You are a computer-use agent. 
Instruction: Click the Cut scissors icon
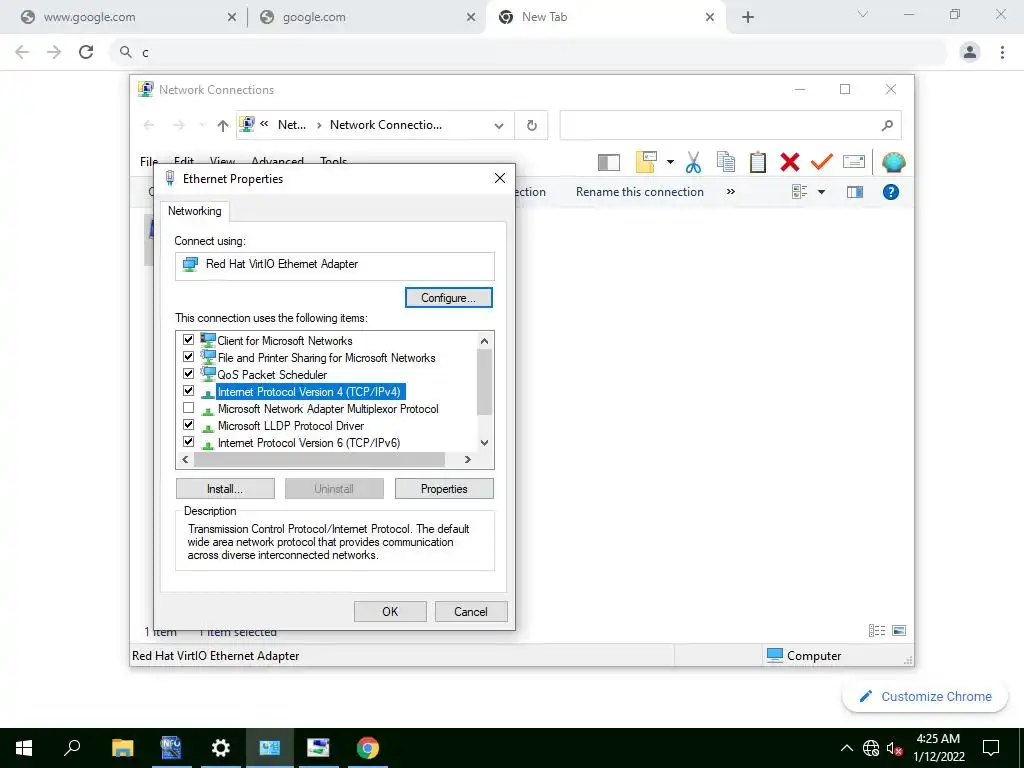coord(694,162)
